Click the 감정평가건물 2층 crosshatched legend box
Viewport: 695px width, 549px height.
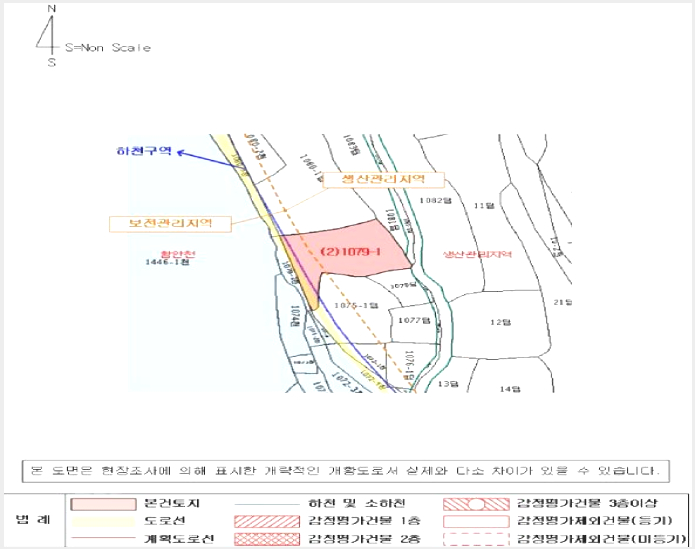coord(267,539)
